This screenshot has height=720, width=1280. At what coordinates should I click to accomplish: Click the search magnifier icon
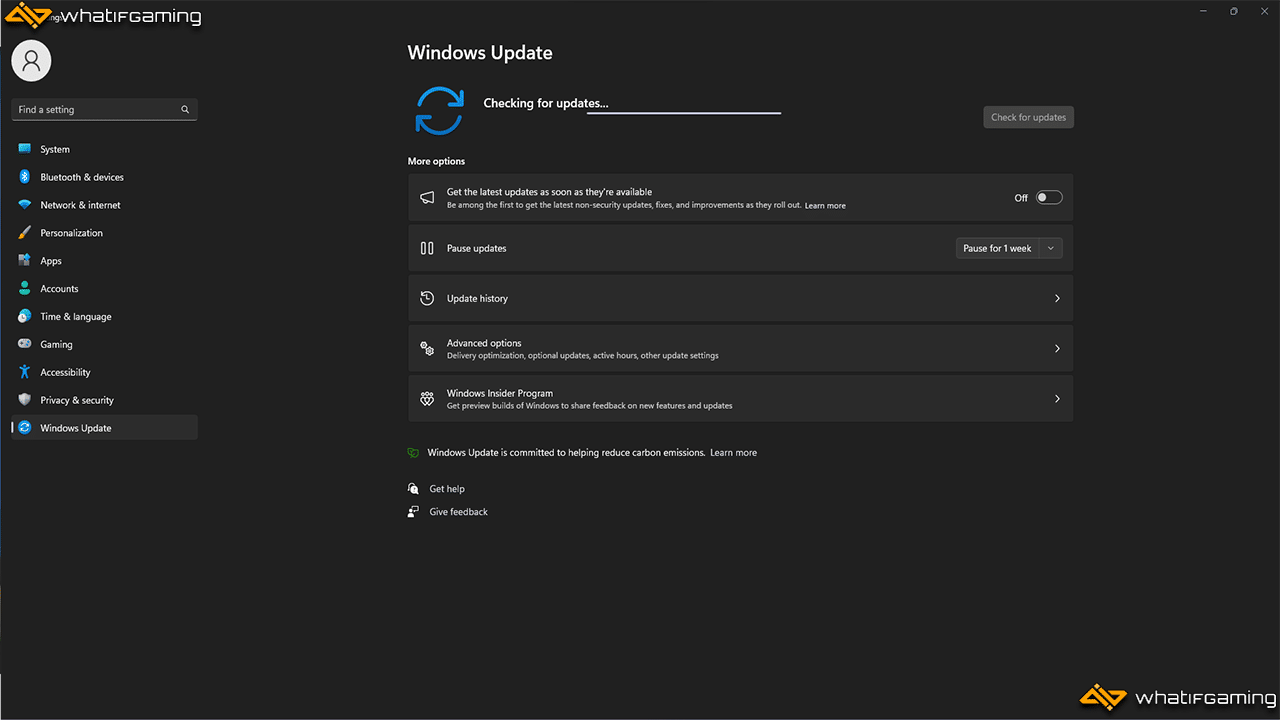click(x=185, y=110)
